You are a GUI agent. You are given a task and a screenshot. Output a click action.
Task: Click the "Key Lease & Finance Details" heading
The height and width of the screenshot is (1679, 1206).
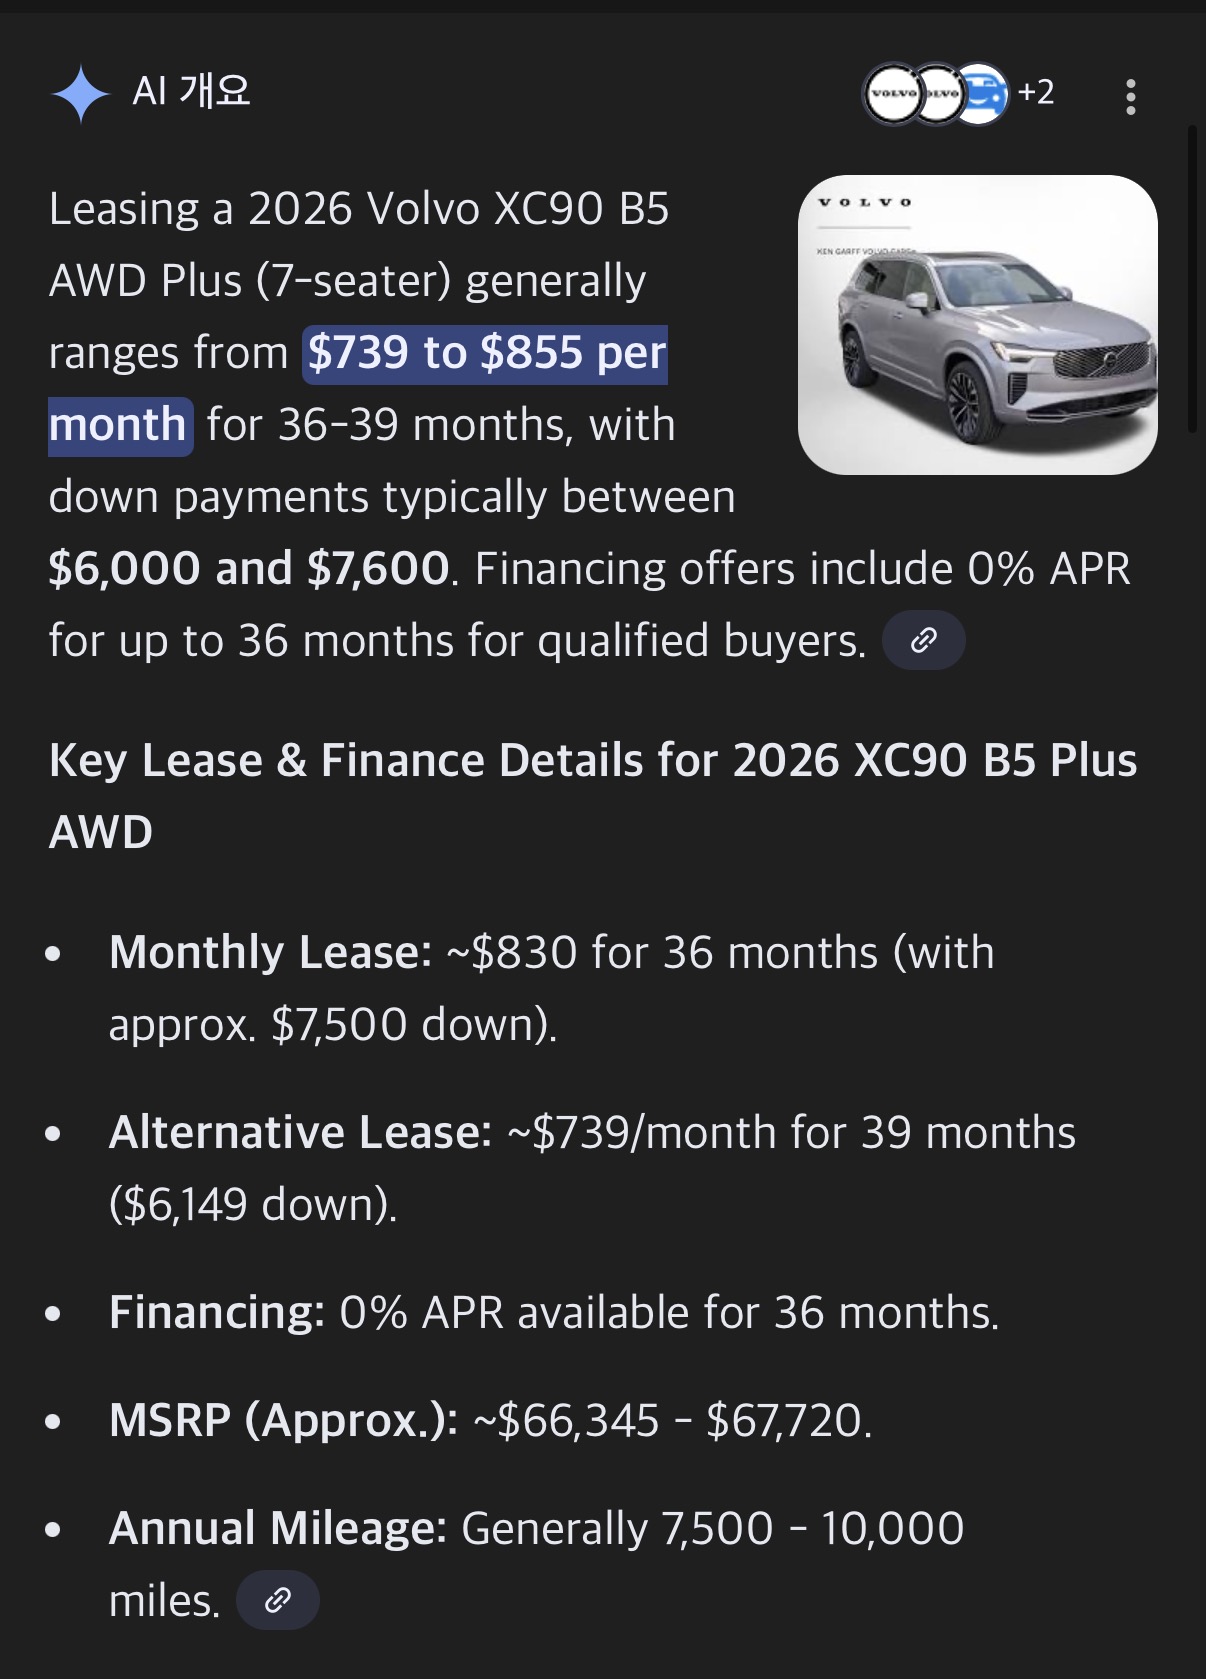pos(592,760)
